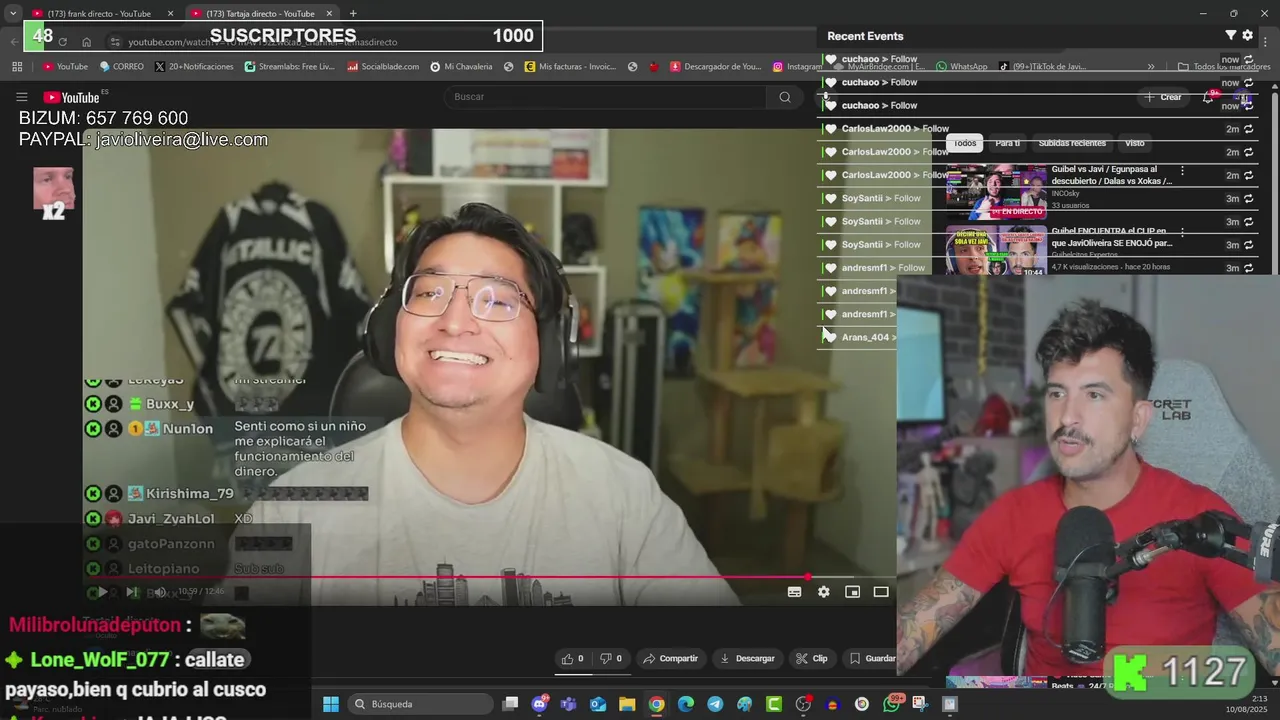The width and height of the screenshot is (1280, 720).
Task: Open the YouTube account avatar menu
Action: point(1244,97)
